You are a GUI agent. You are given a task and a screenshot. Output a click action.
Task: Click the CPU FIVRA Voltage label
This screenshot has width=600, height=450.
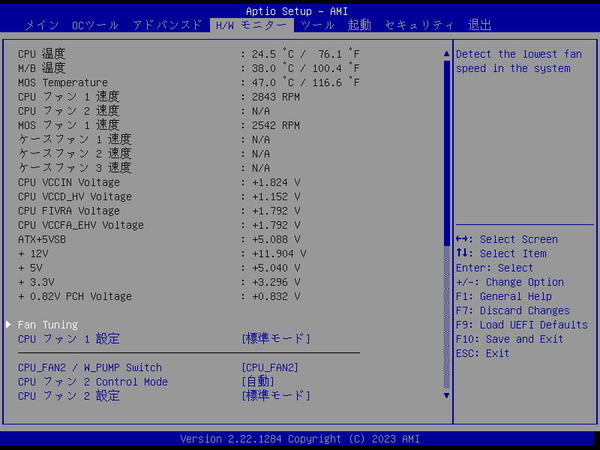[x=68, y=211]
